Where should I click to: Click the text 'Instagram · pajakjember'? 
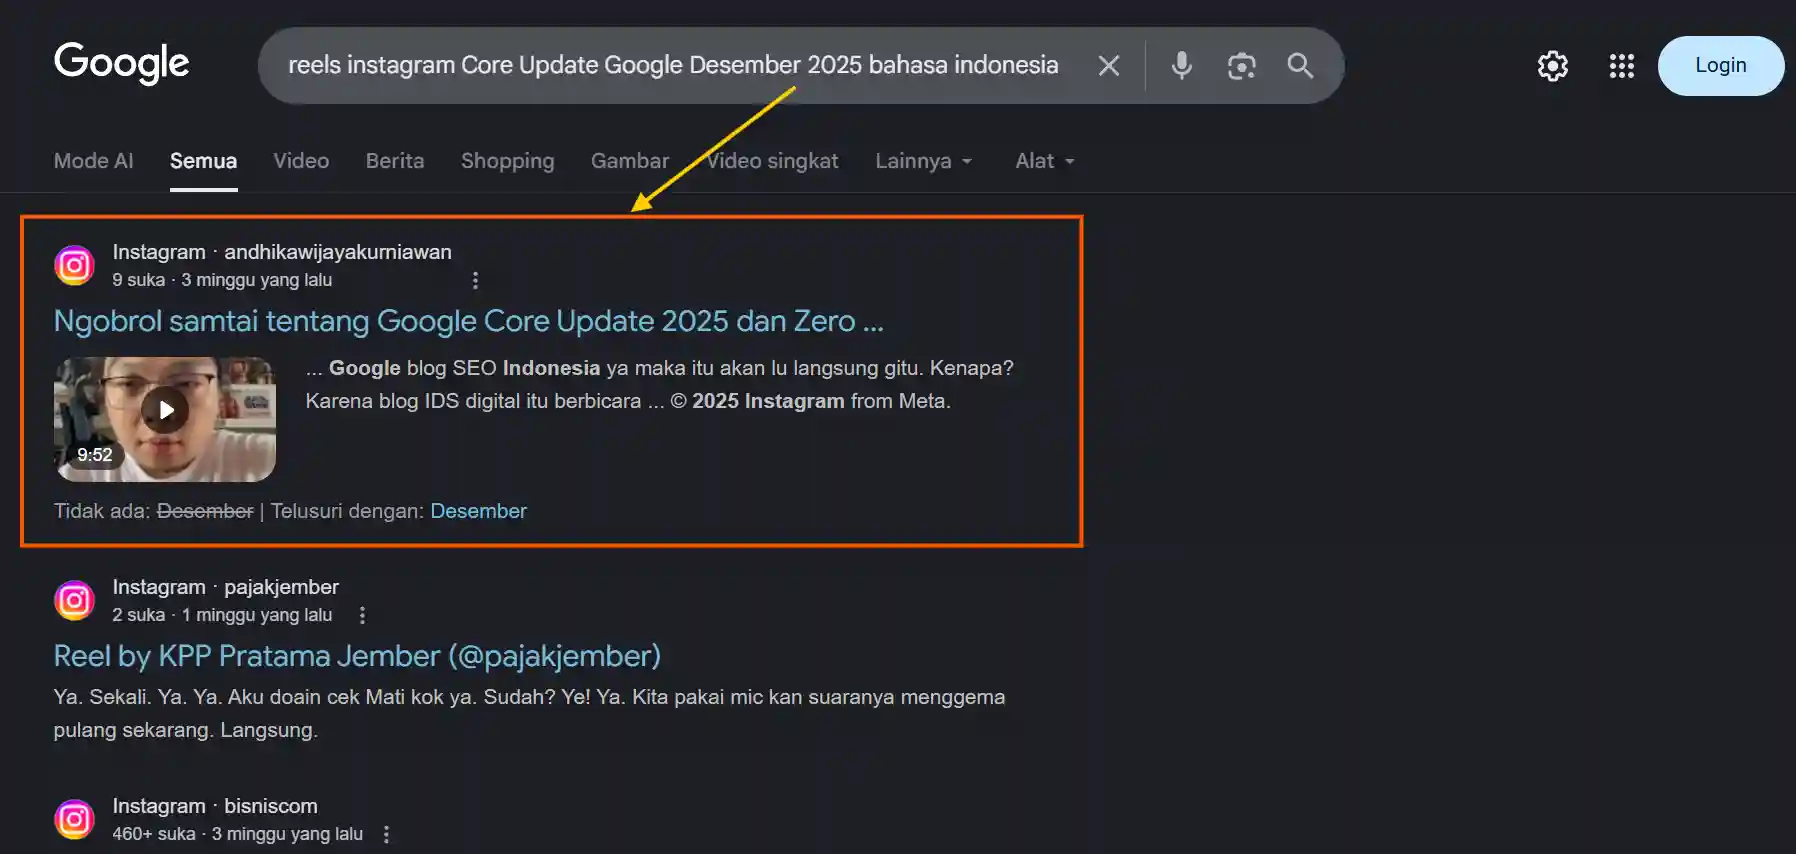225,587
